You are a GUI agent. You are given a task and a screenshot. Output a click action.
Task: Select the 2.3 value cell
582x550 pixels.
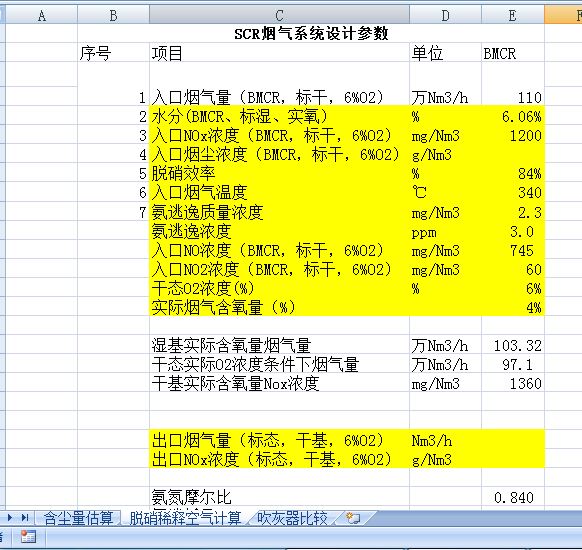513,212
